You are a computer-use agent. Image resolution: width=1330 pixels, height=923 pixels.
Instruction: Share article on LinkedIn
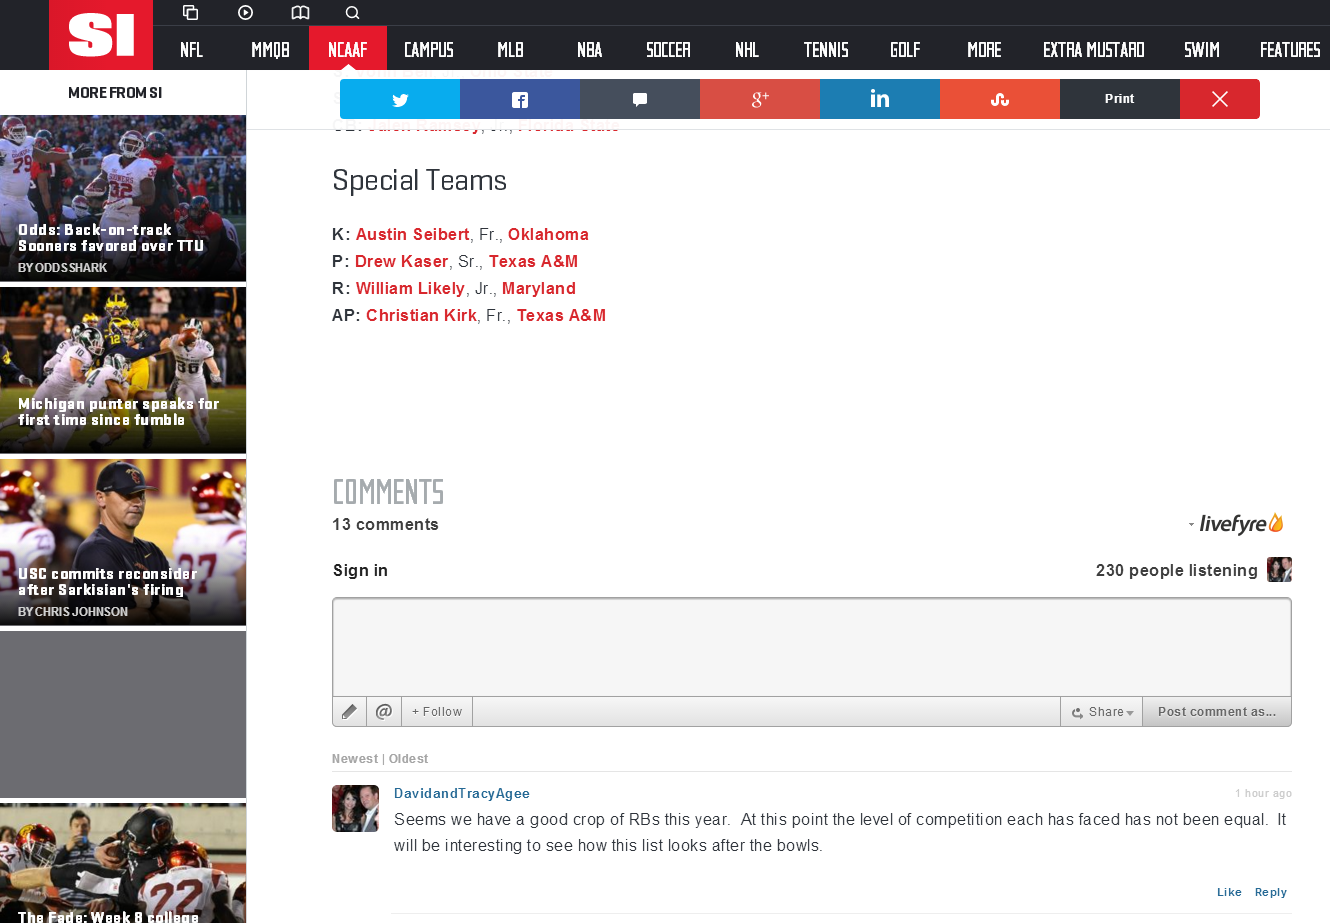(880, 99)
